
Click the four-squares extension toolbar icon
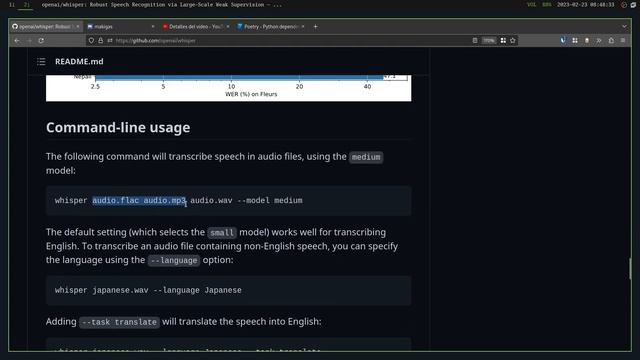click(x=575, y=40)
